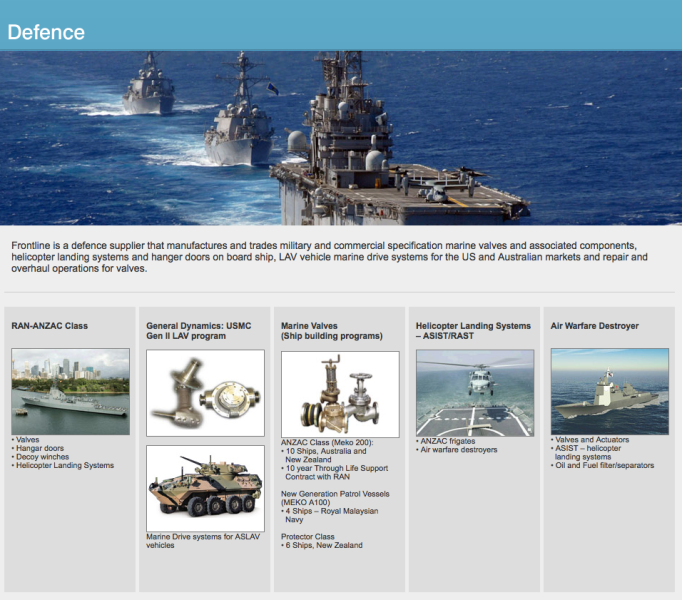Click the Air Warfare Destroyer card title
This screenshot has height=600, width=682.
coord(594,326)
